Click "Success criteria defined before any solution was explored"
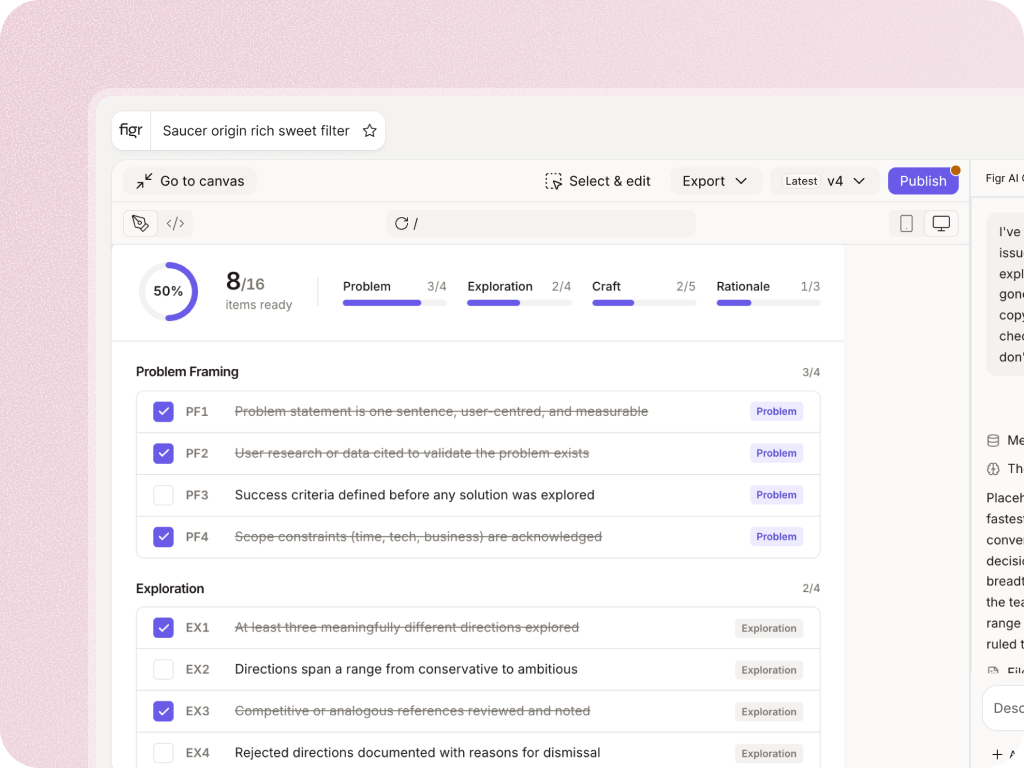 point(415,495)
